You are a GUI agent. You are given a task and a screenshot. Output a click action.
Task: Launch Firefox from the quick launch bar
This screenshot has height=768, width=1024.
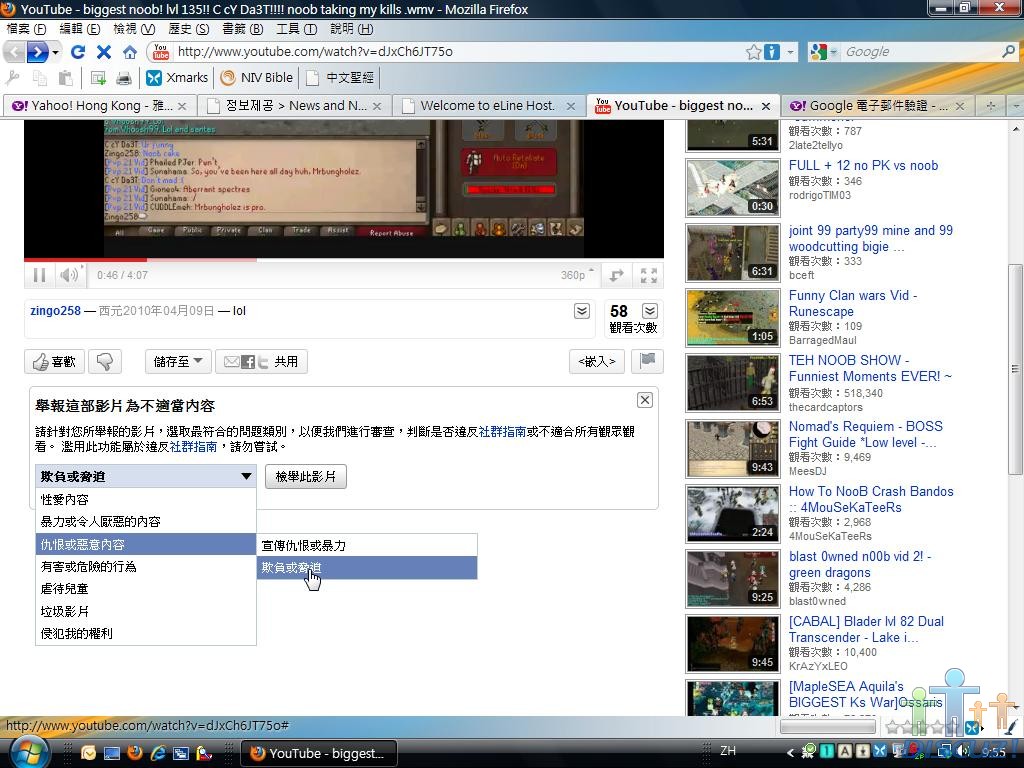point(135,753)
